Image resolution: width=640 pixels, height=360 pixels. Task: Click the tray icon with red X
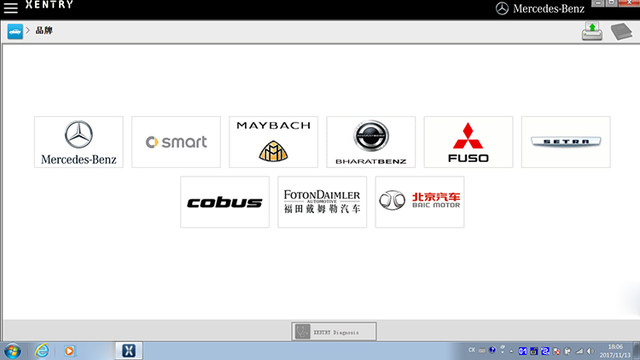[557, 351]
